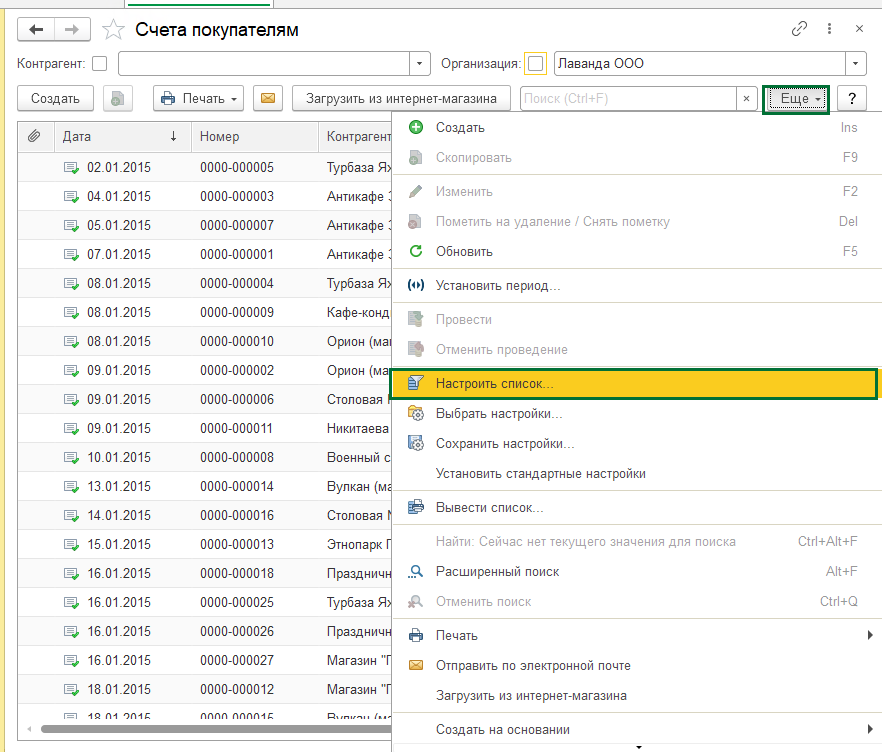Viewport: 882px width, 752px height.
Task: Click the back navigation arrow
Action: point(36,30)
